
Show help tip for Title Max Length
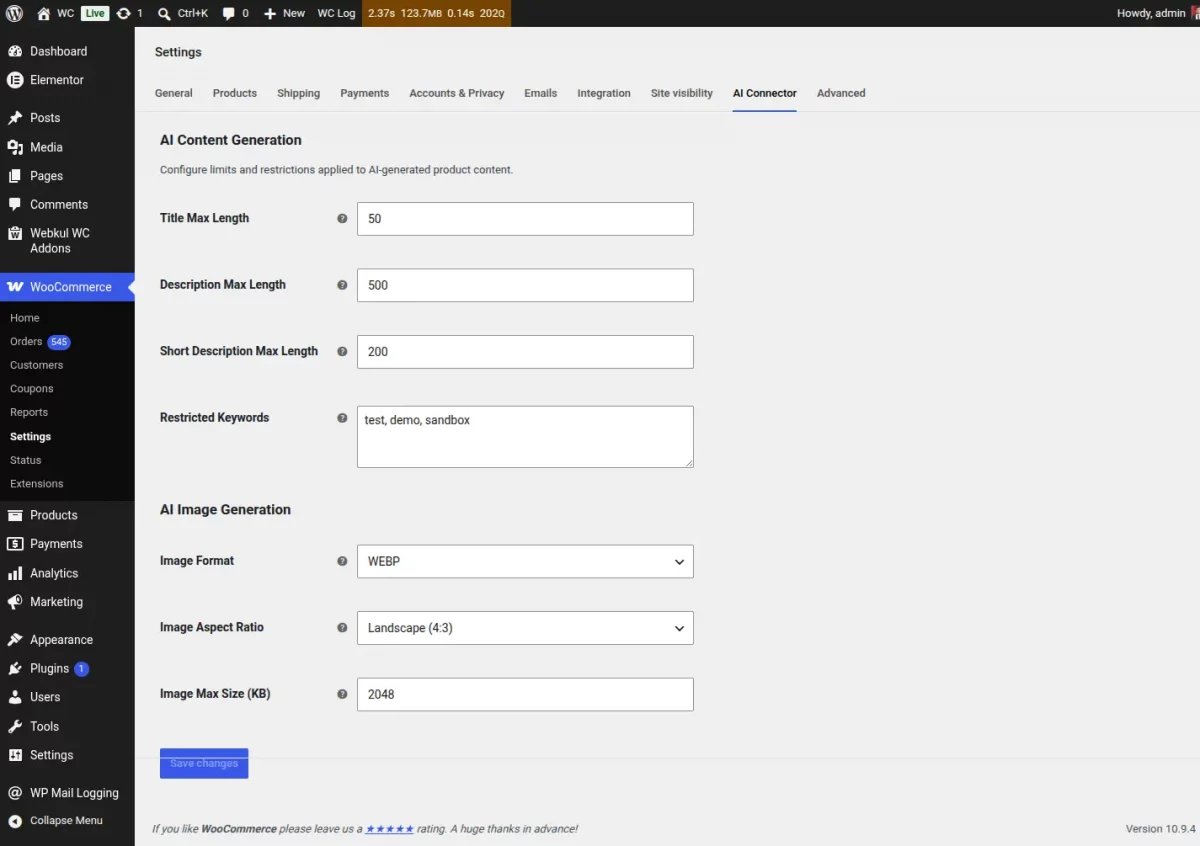(342, 218)
